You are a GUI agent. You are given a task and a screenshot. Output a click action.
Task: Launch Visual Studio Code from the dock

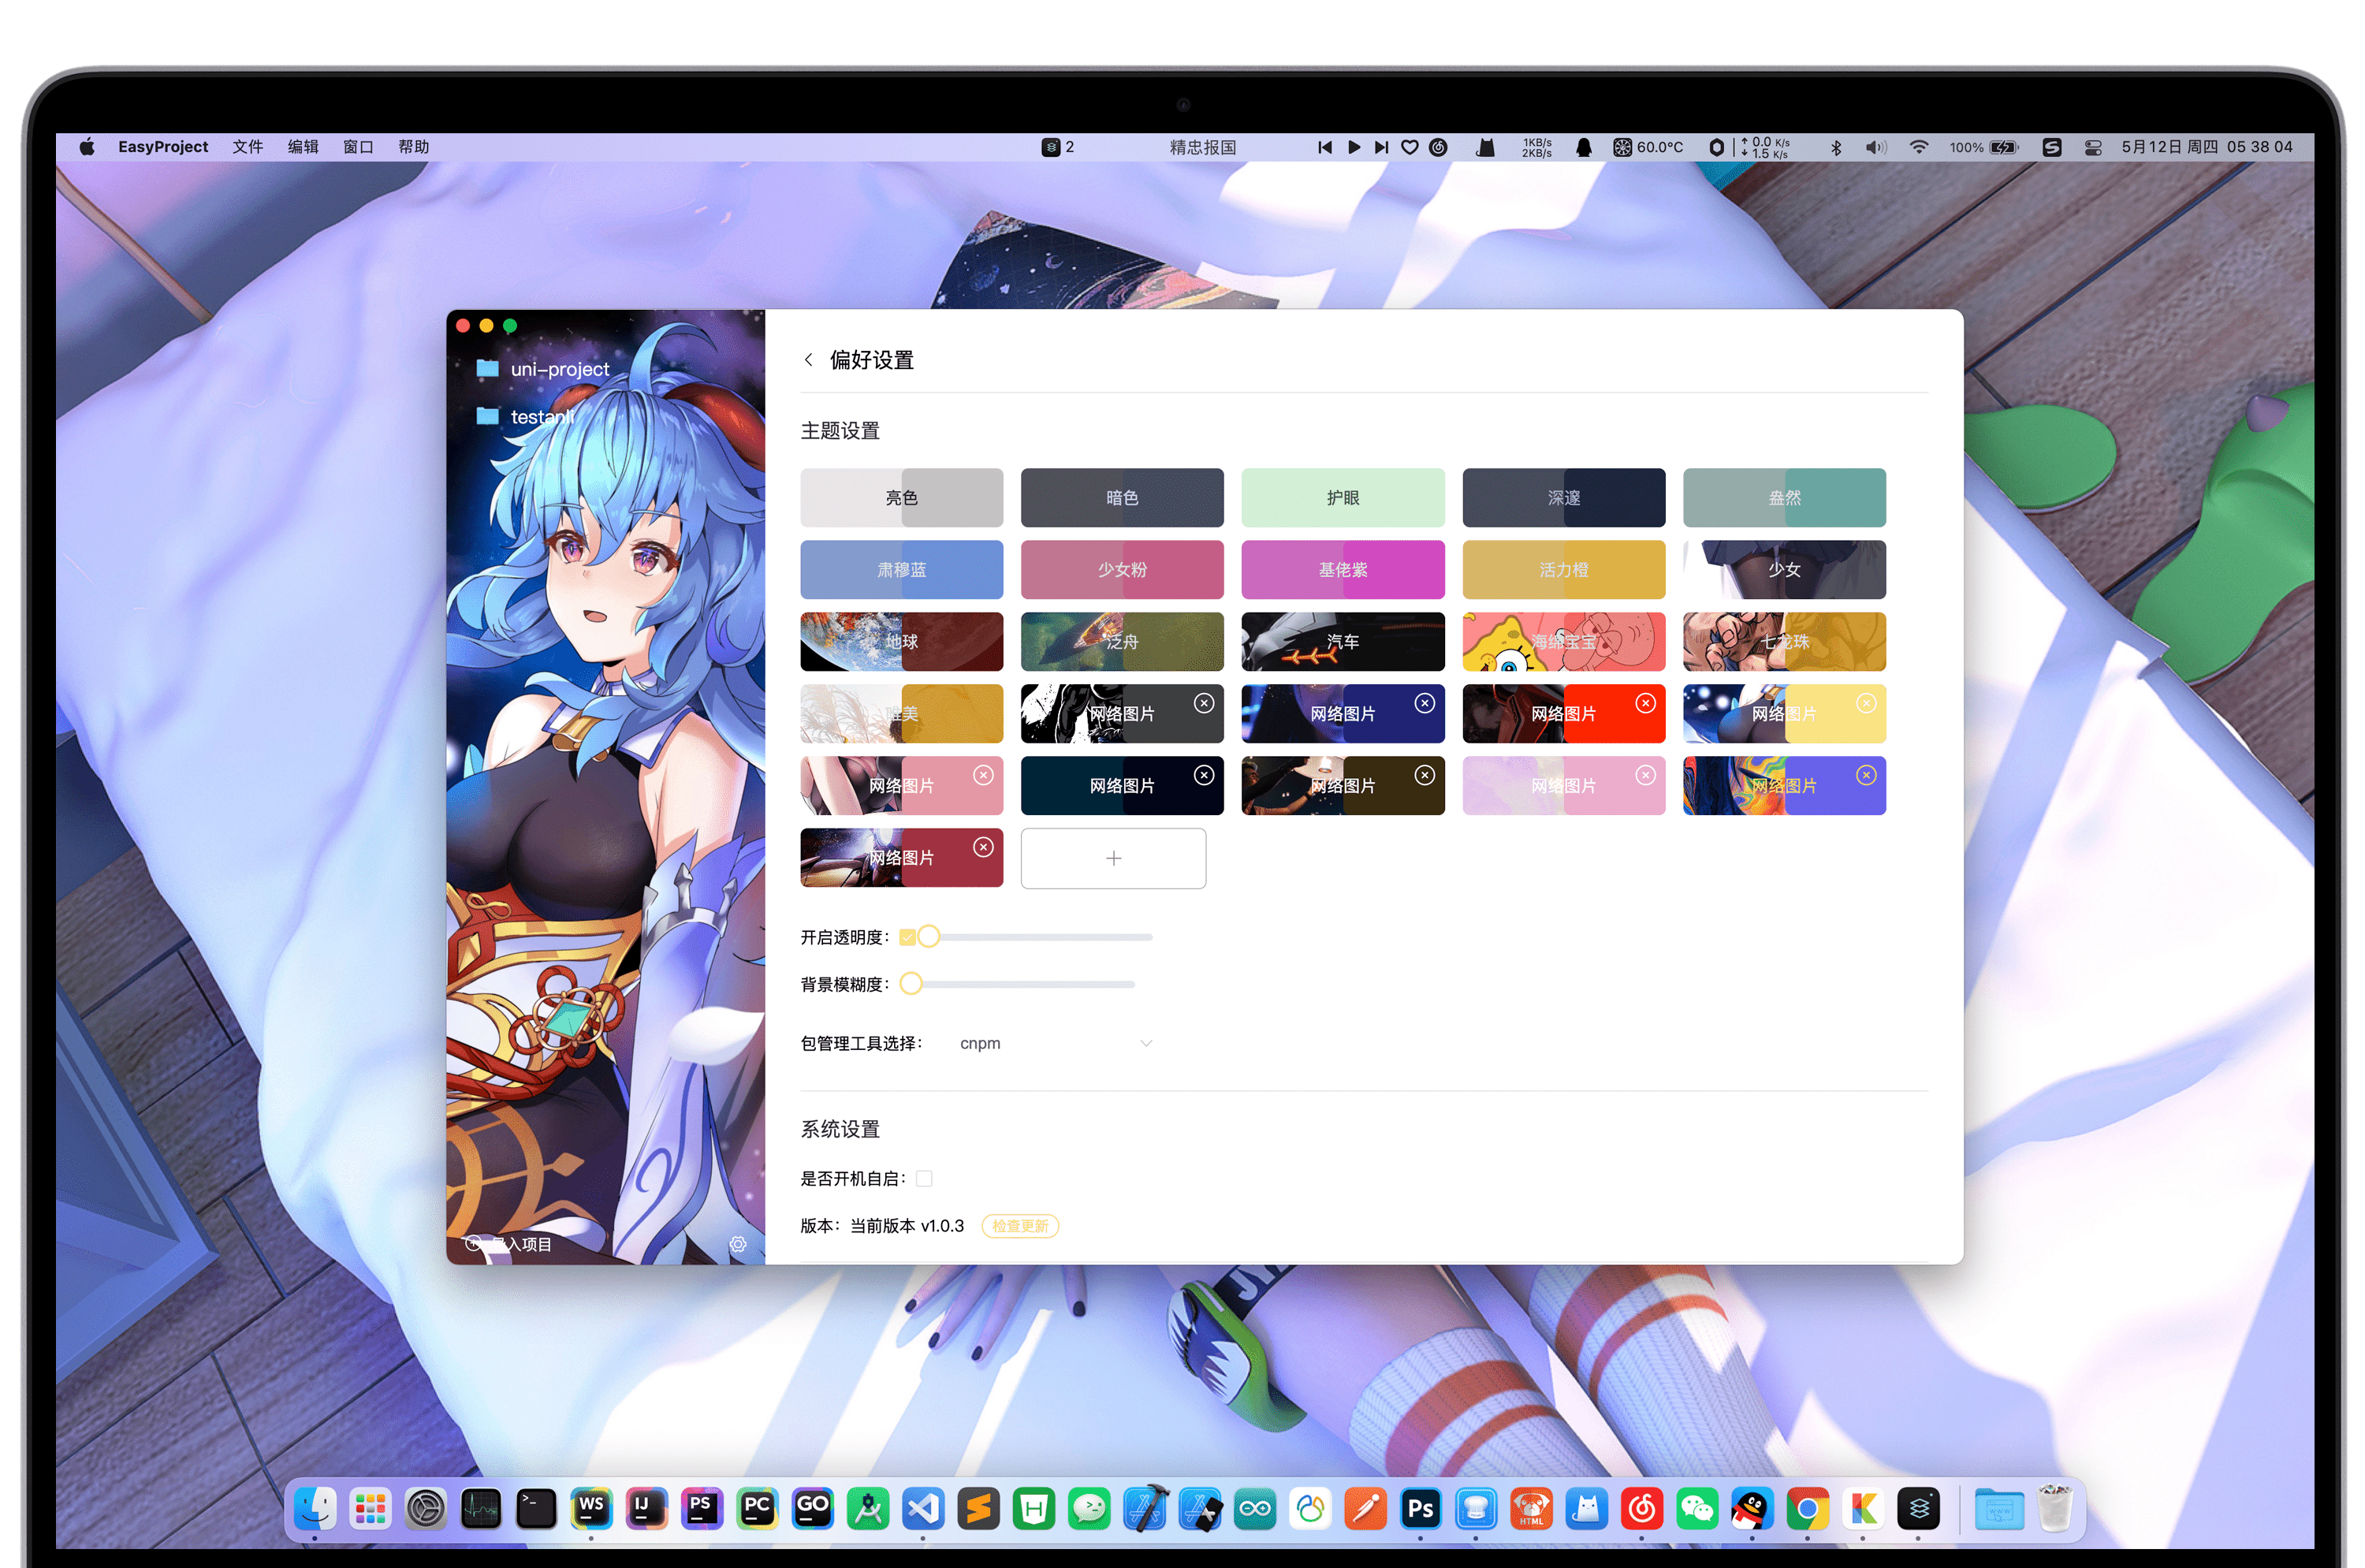[923, 1508]
